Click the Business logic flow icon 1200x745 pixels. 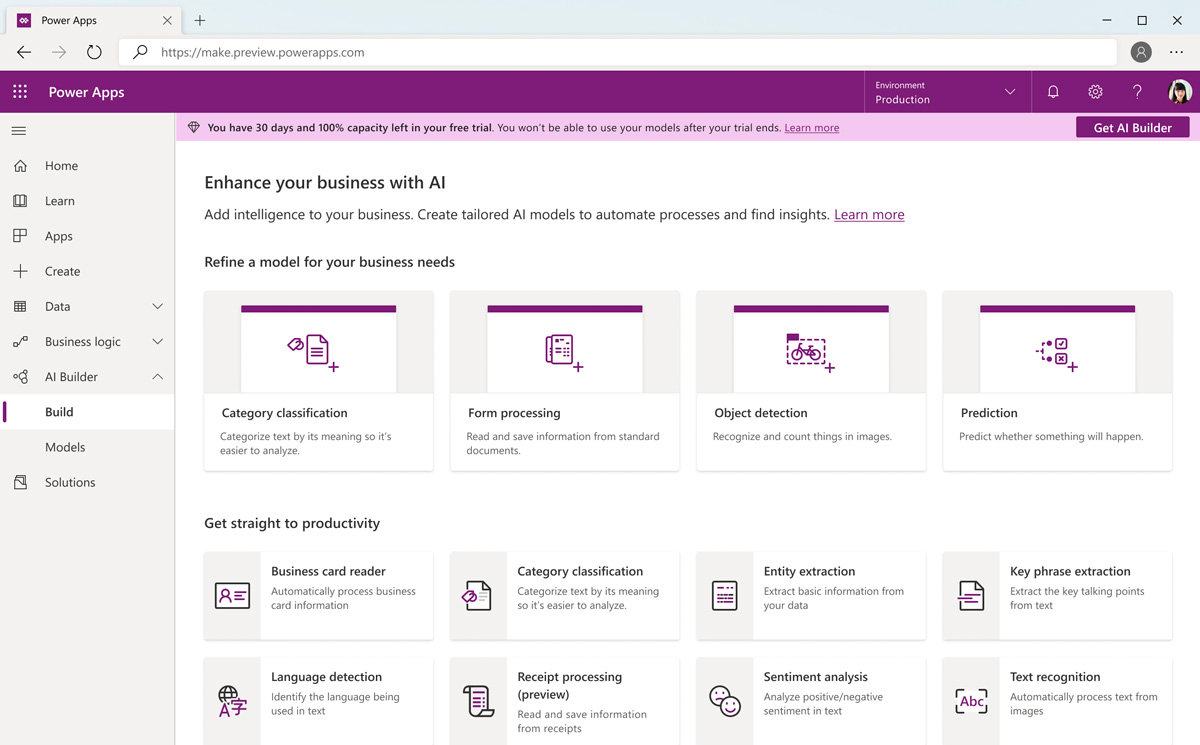(x=20, y=342)
